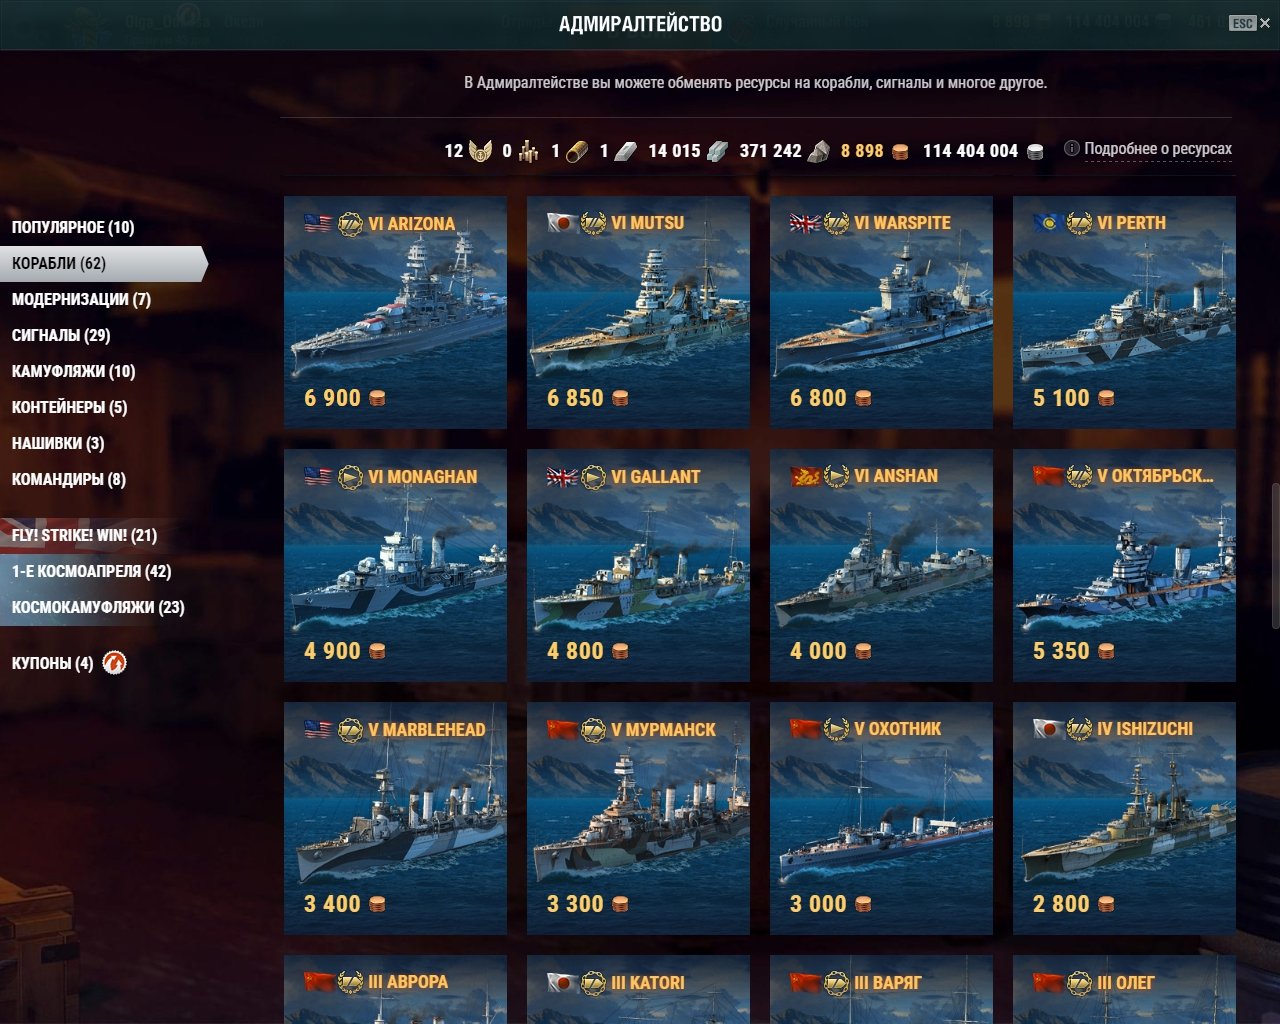Select the VI WARSPITE ship card
Viewport: 1280px width, 1024px height.
(x=881, y=312)
